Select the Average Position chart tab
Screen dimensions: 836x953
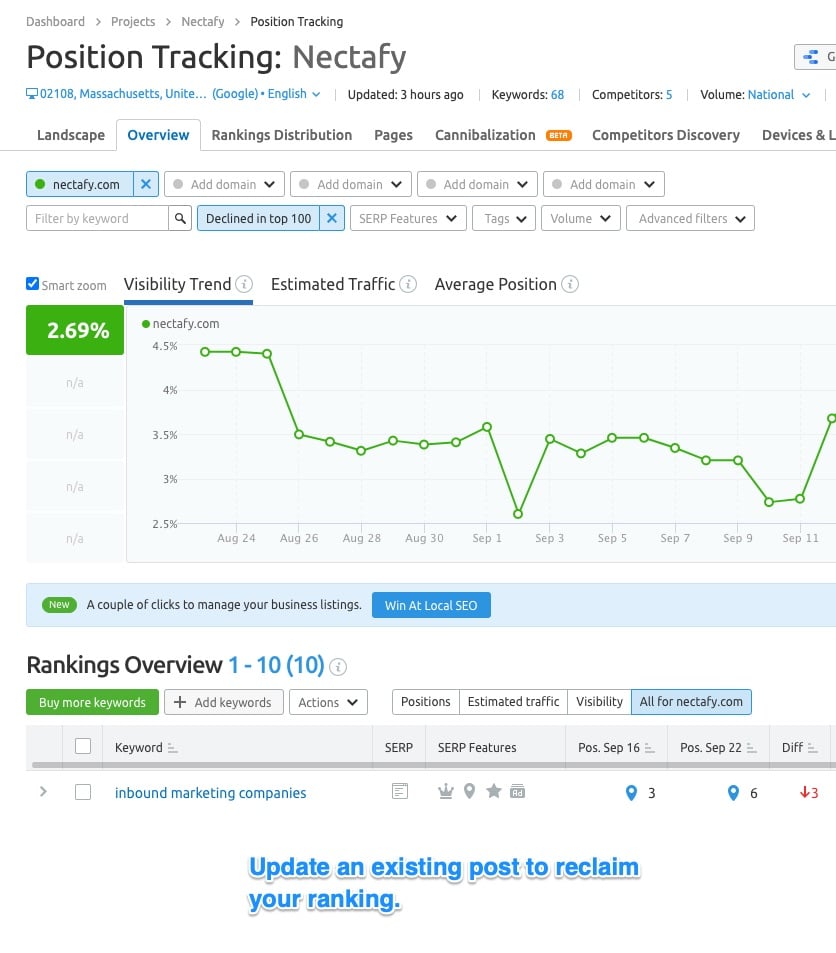click(x=496, y=284)
